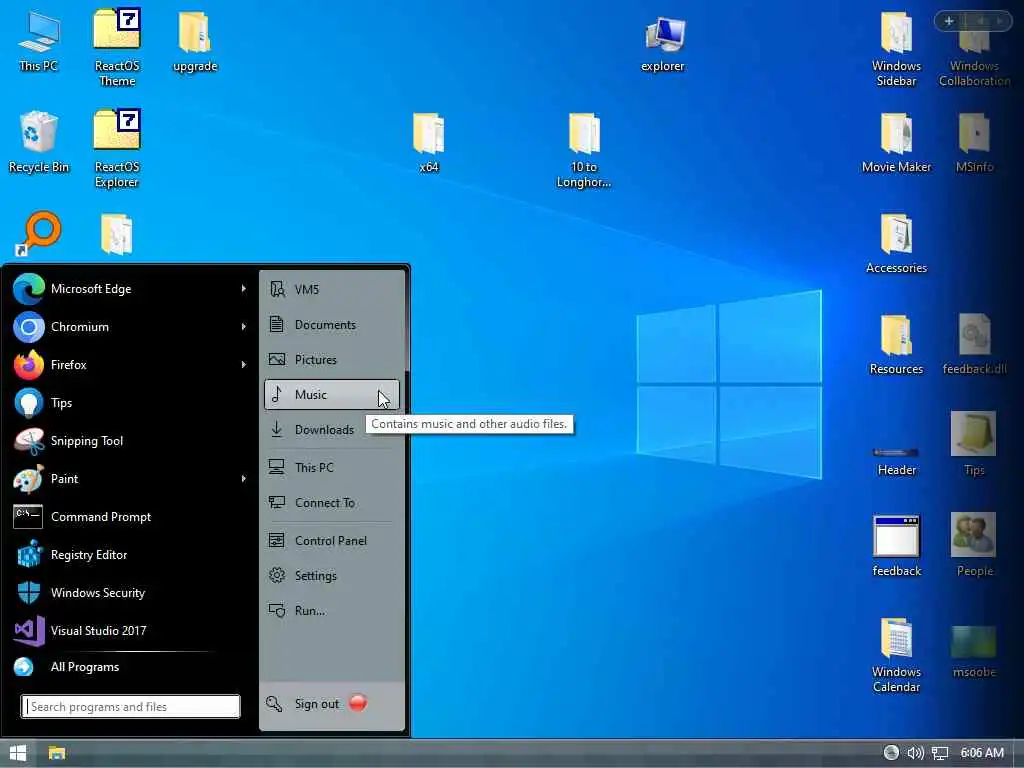Open Documents from the Start menu
This screenshot has width=1024, height=768.
point(332,325)
